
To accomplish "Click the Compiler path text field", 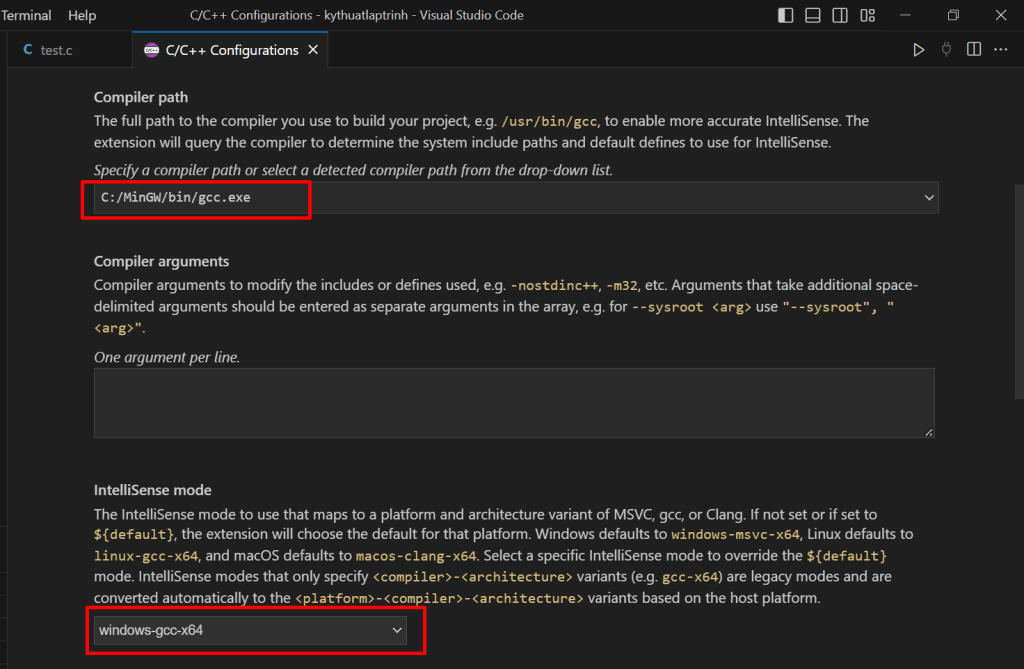I will click(x=500, y=198).
